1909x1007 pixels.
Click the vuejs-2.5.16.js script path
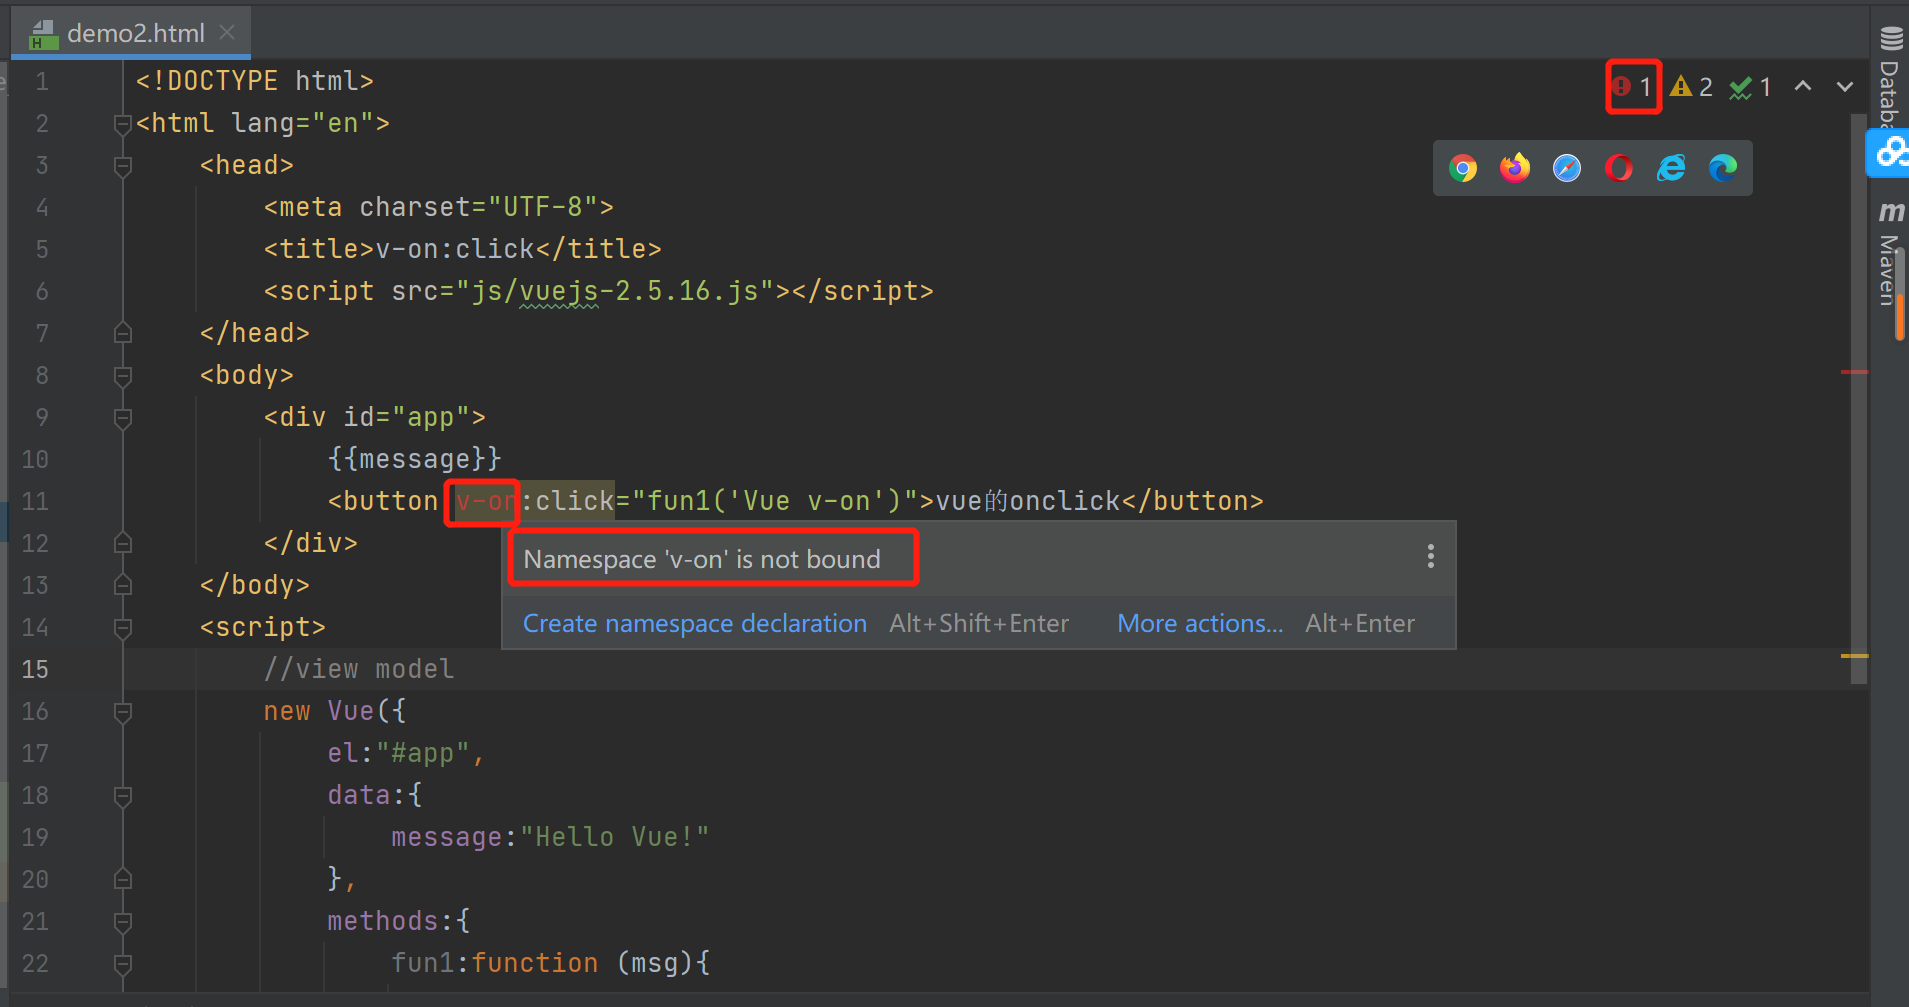[615, 291]
